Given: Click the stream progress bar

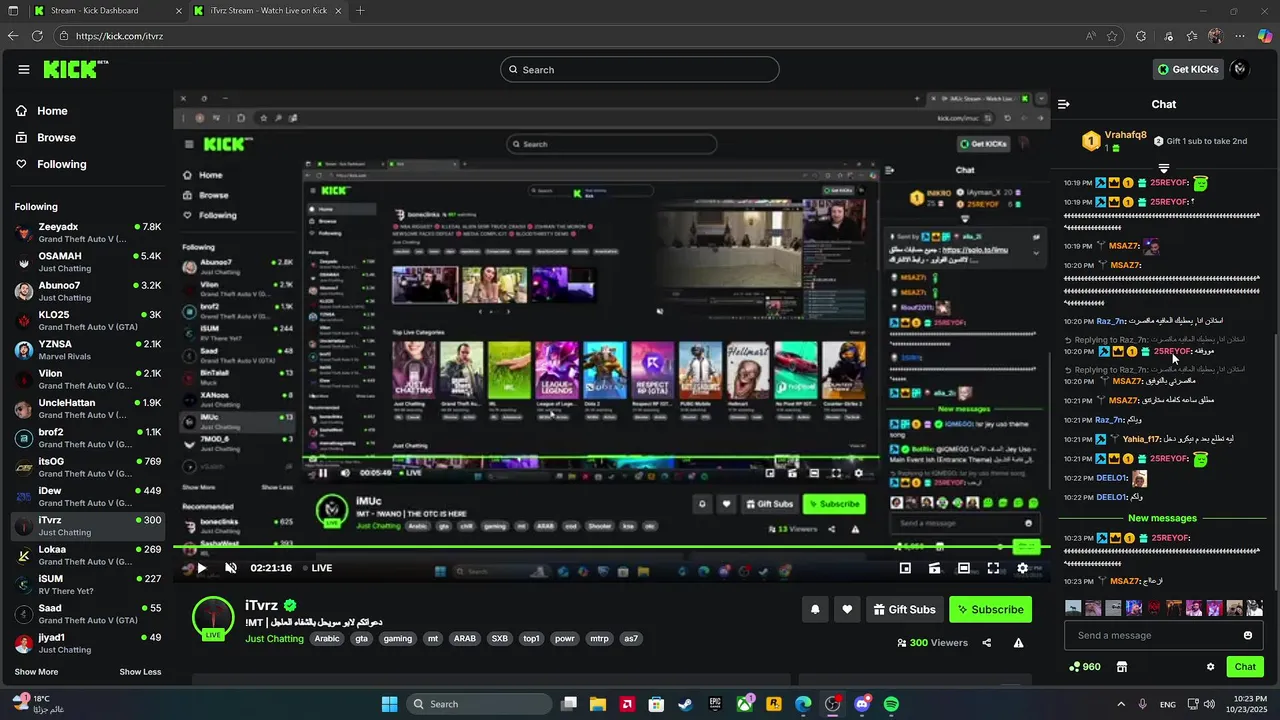Looking at the screenshot, I should (x=611, y=548).
